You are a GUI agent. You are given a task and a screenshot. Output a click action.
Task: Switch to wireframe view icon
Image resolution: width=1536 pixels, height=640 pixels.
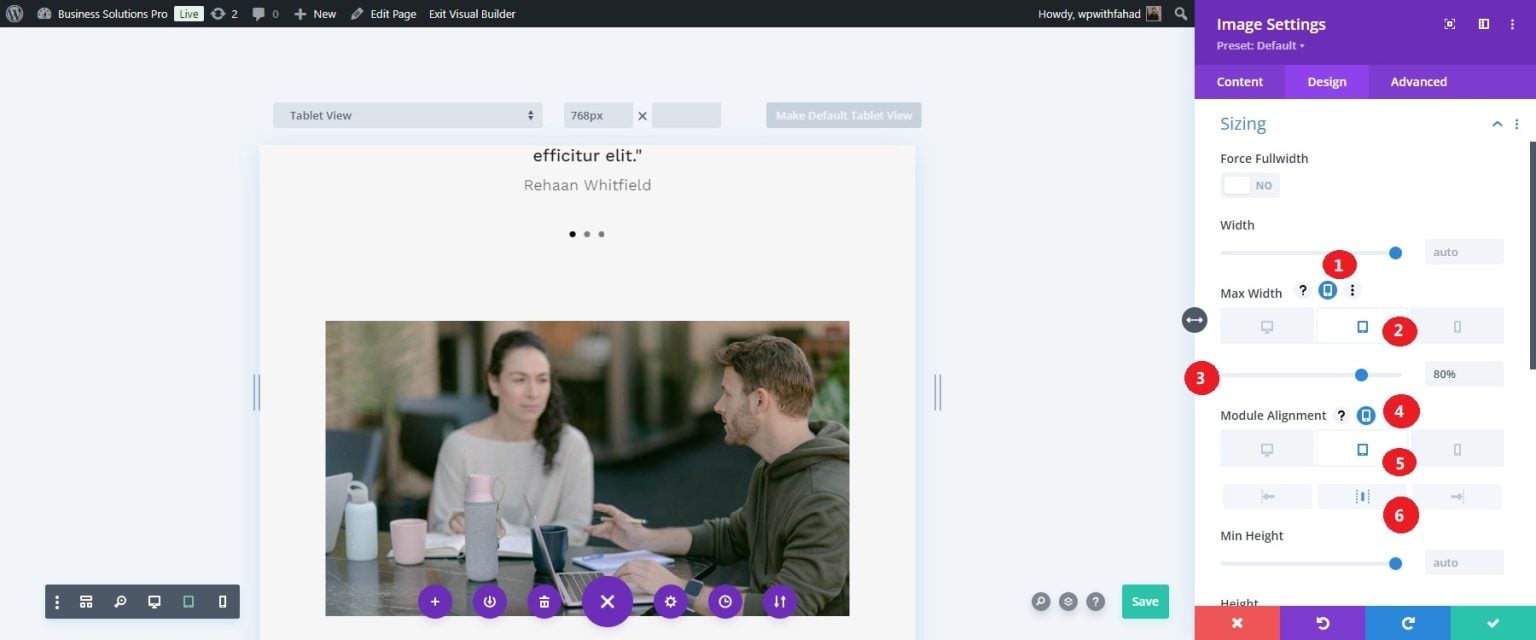87,602
